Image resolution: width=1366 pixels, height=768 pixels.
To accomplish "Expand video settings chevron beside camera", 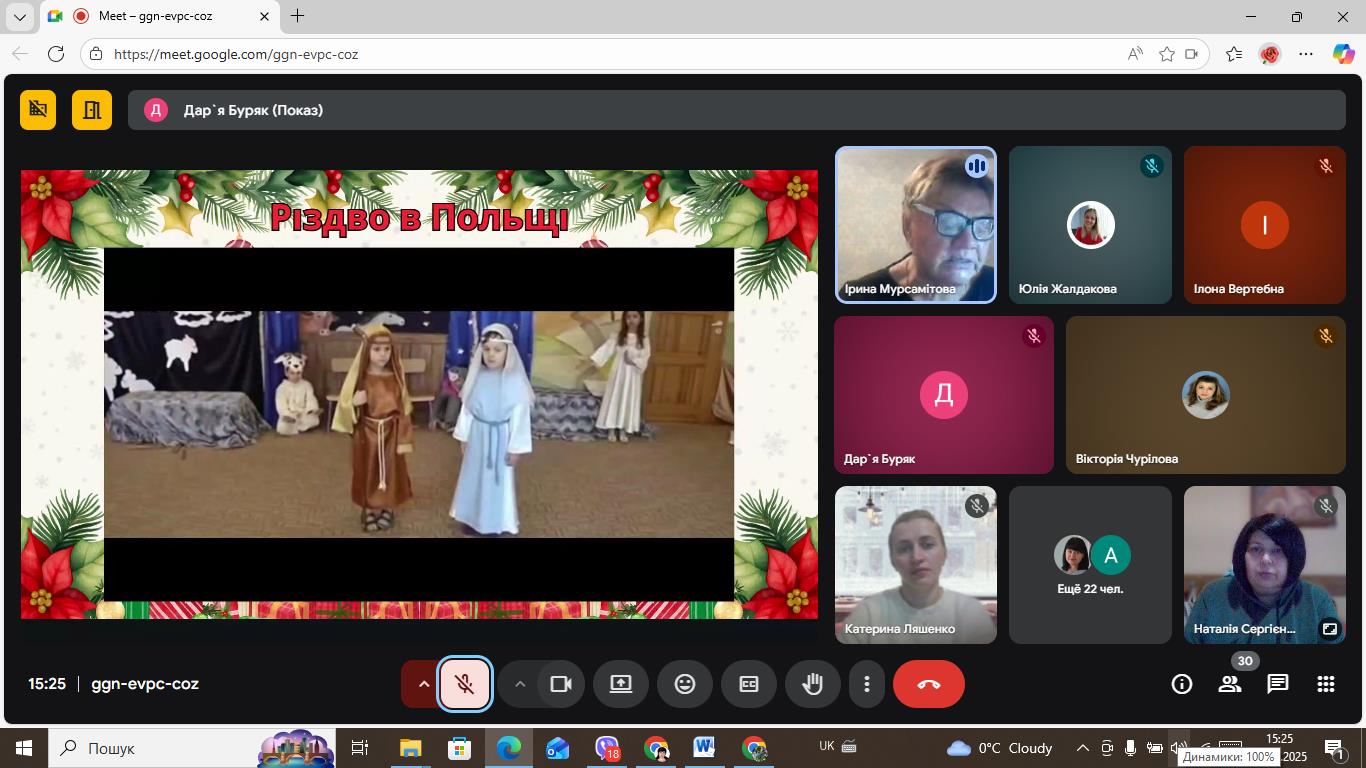I will tap(519, 684).
